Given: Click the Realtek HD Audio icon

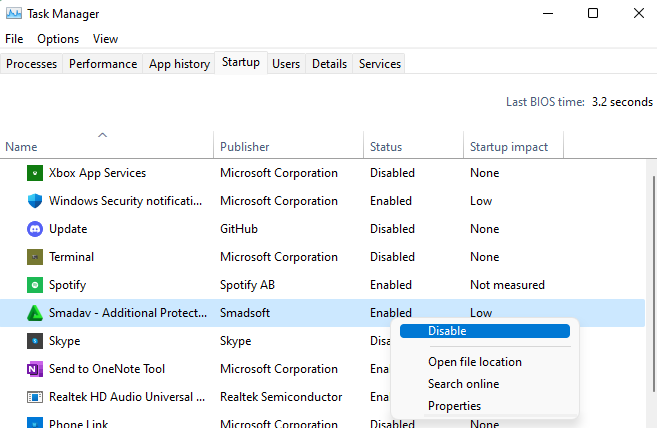Looking at the screenshot, I should pyautogui.click(x=35, y=397).
